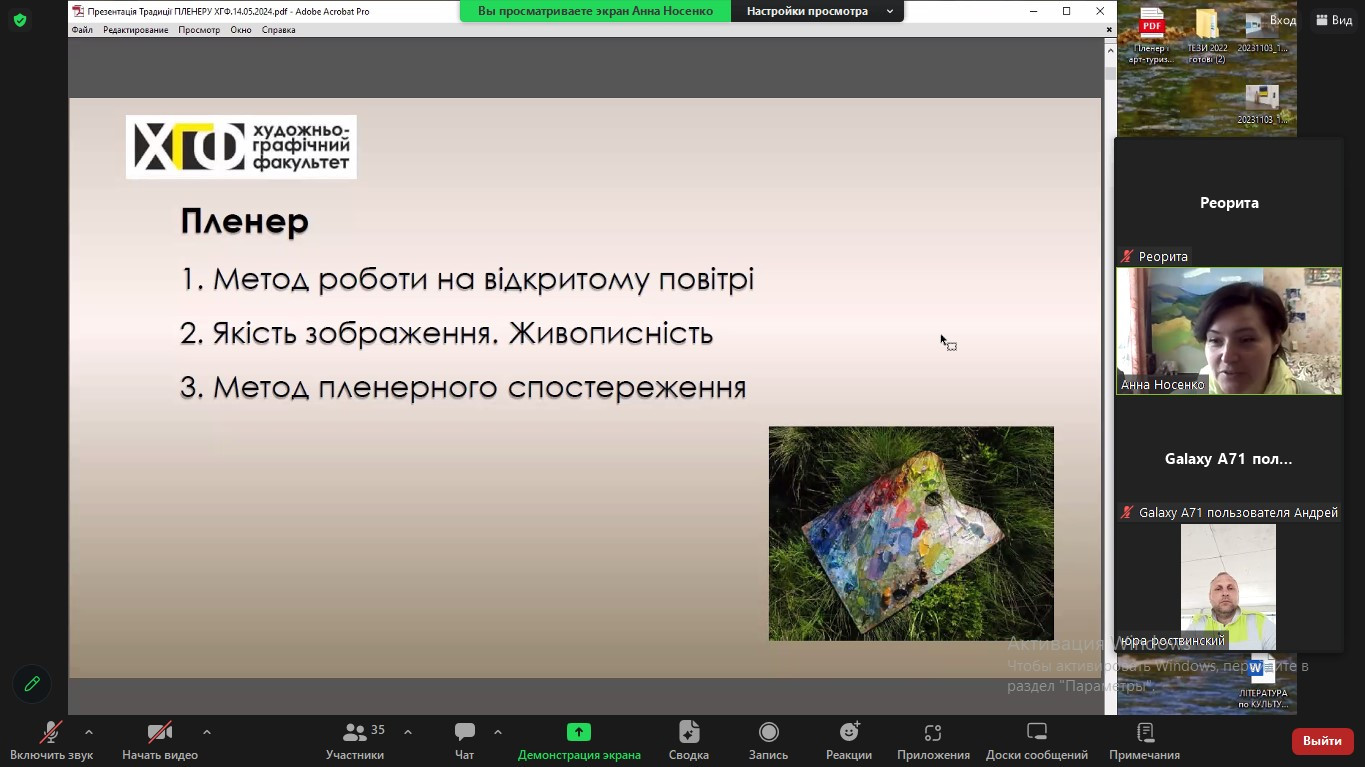
Task: Expand the arrow beside Участники
Action: (408, 732)
